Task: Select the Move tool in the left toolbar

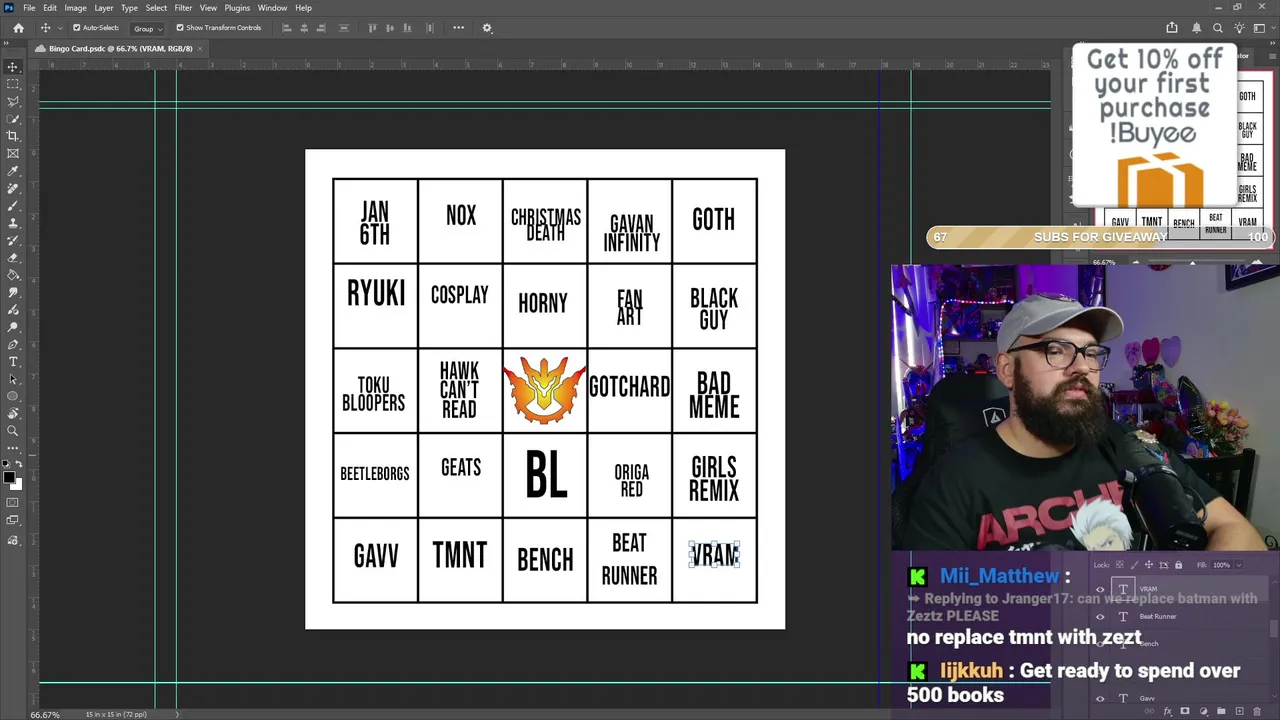Action: coord(13,67)
